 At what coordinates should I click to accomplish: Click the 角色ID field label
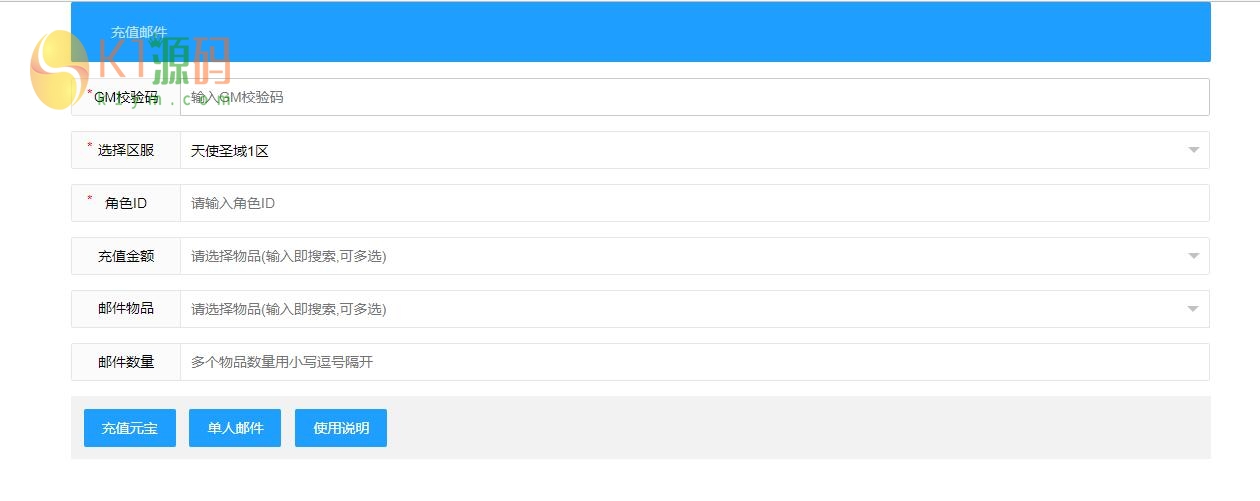click(x=126, y=203)
